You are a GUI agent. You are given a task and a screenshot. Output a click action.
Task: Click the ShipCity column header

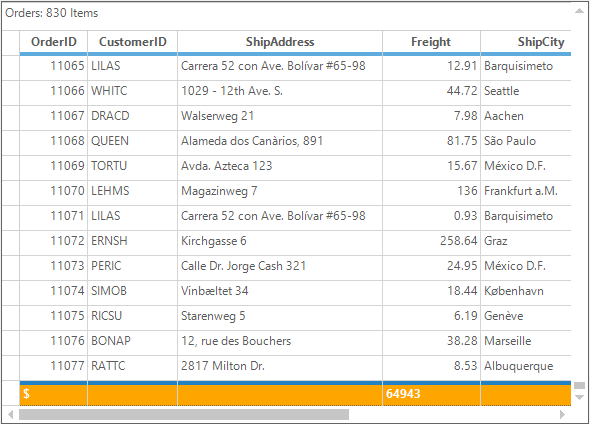click(x=526, y=42)
